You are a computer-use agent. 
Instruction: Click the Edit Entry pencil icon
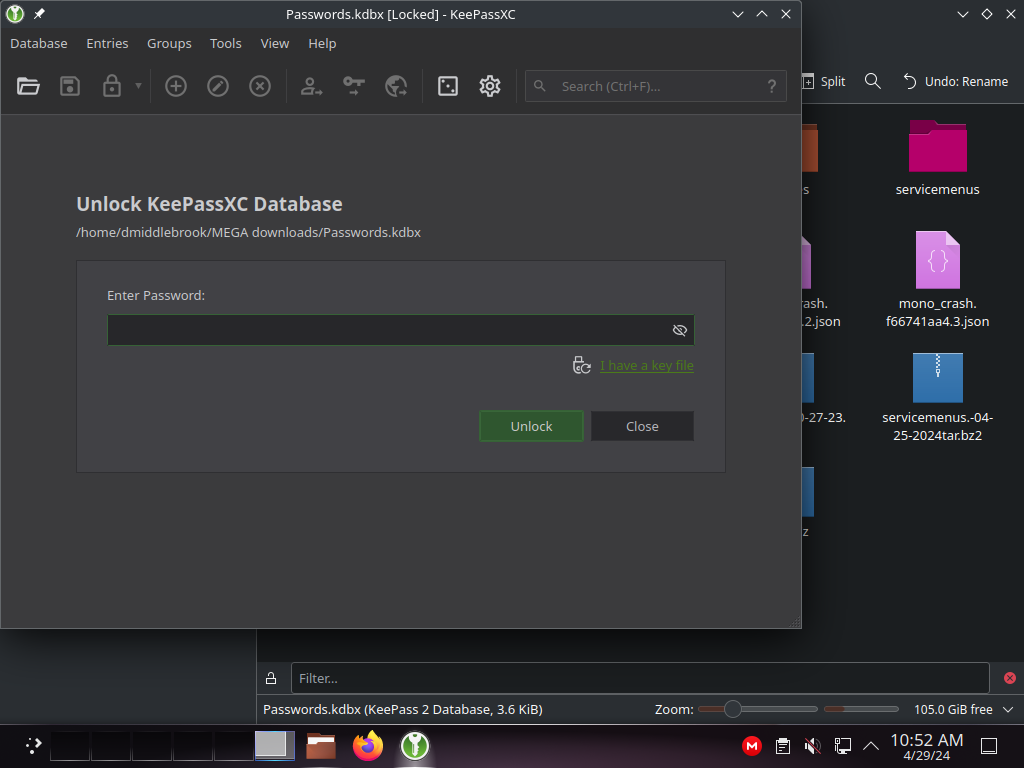tap(217, 86)
